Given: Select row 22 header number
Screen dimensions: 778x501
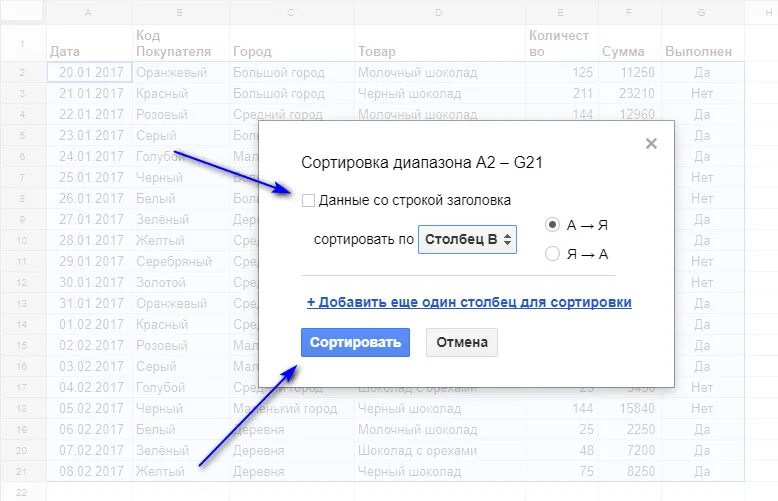Looking at the screenshot, I should pyautogui.click(x=22, y=492).
